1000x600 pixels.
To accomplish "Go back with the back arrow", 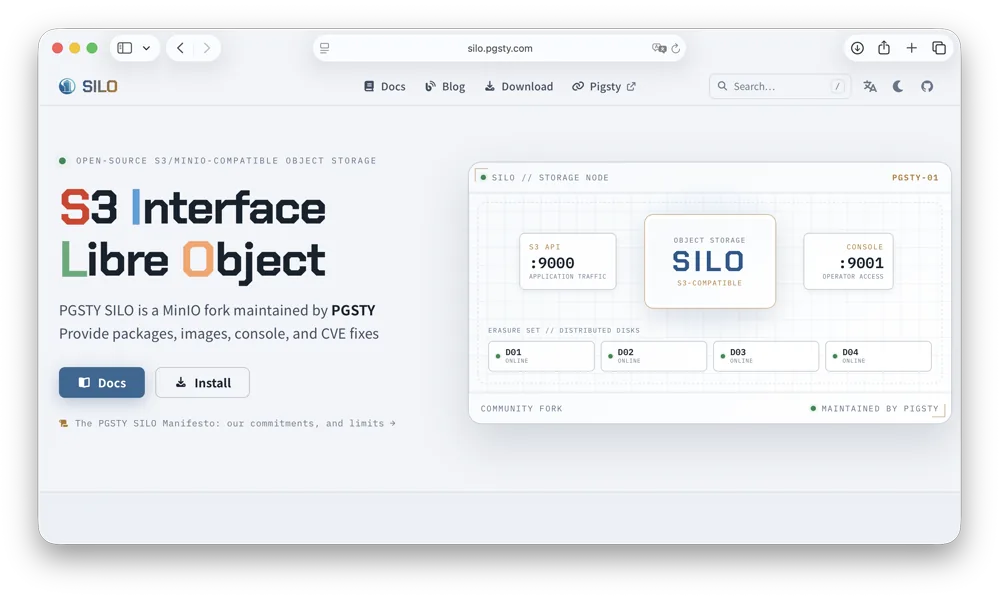I will pos(180,48).
